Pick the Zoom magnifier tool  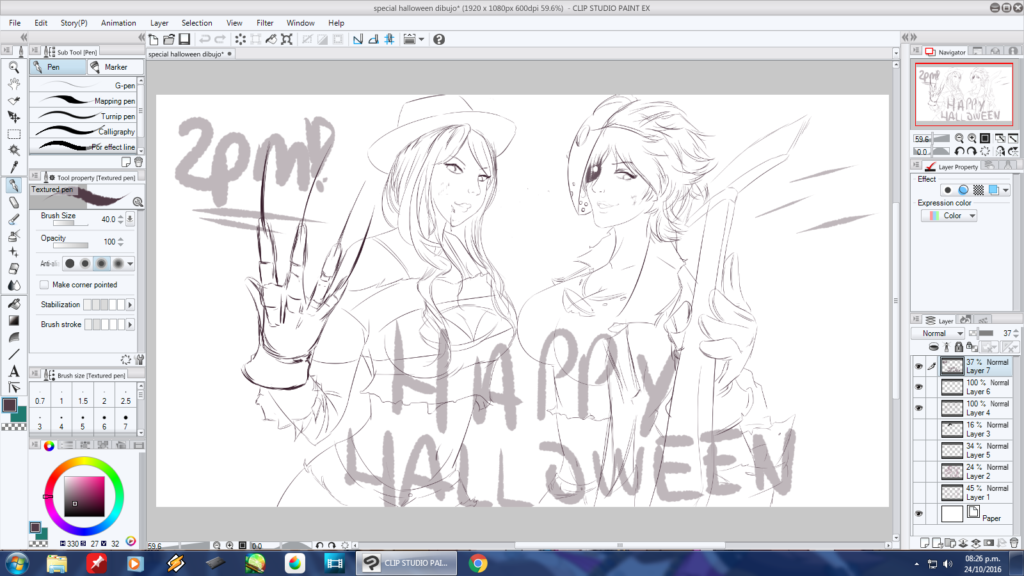[x=14, y=67]
